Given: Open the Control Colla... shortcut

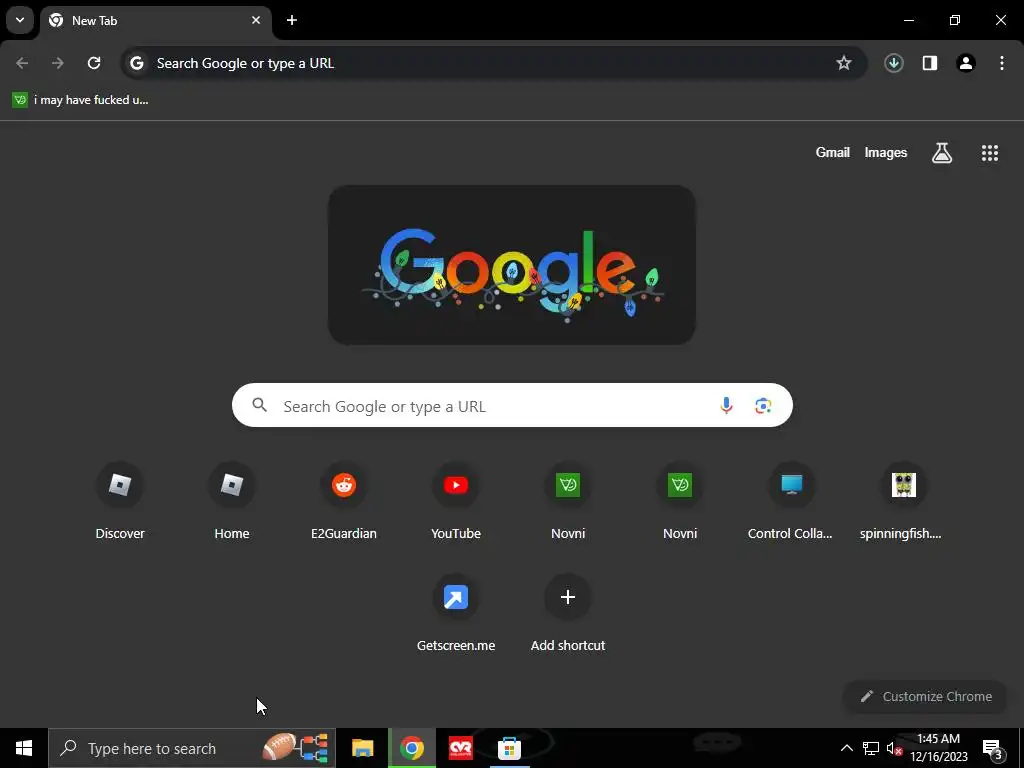Looking at the screenshot, I should coord(792,503).
